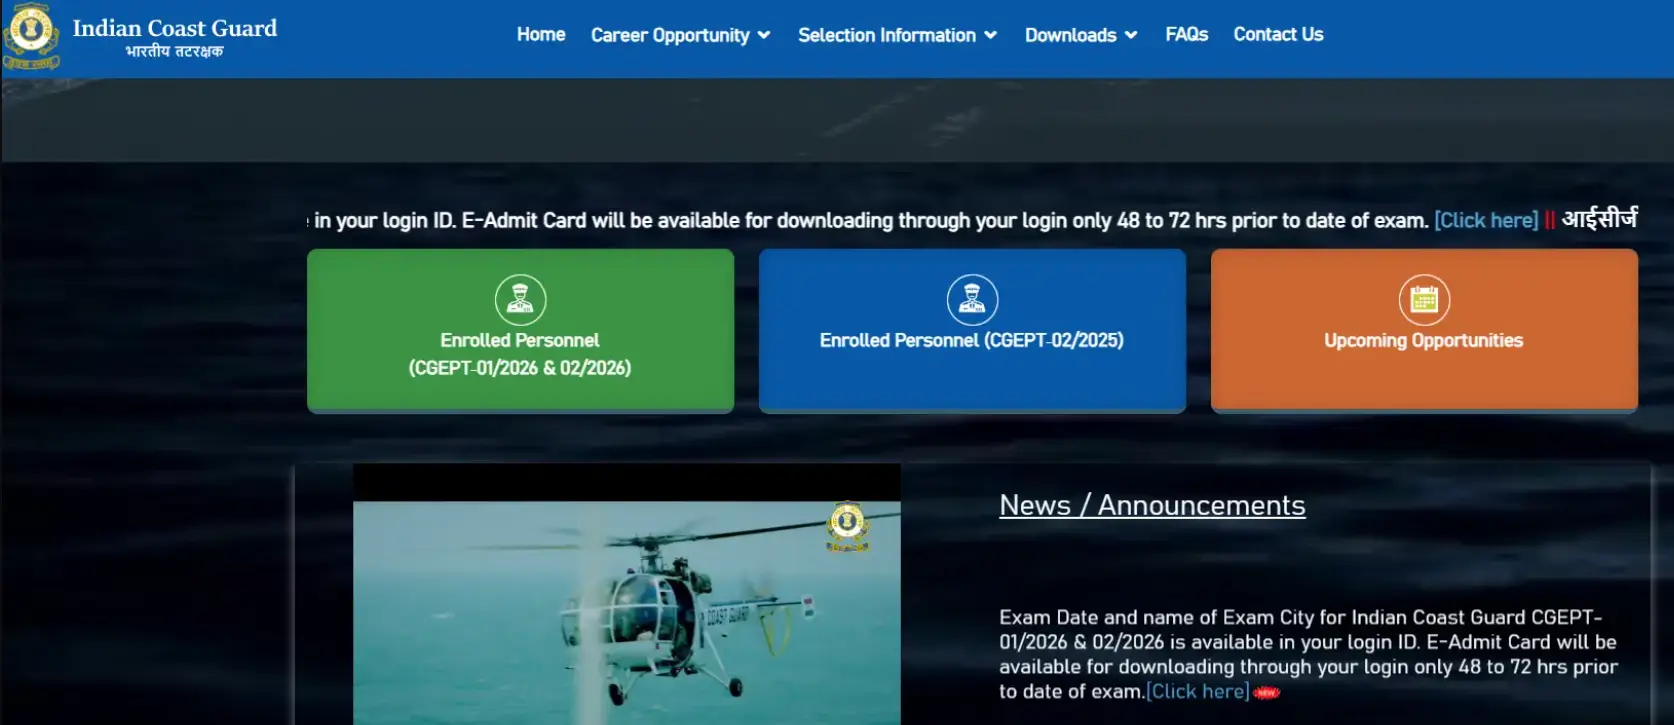Go to the Home menu item
Screen dimensions: 1674x725
click(541, 34)
